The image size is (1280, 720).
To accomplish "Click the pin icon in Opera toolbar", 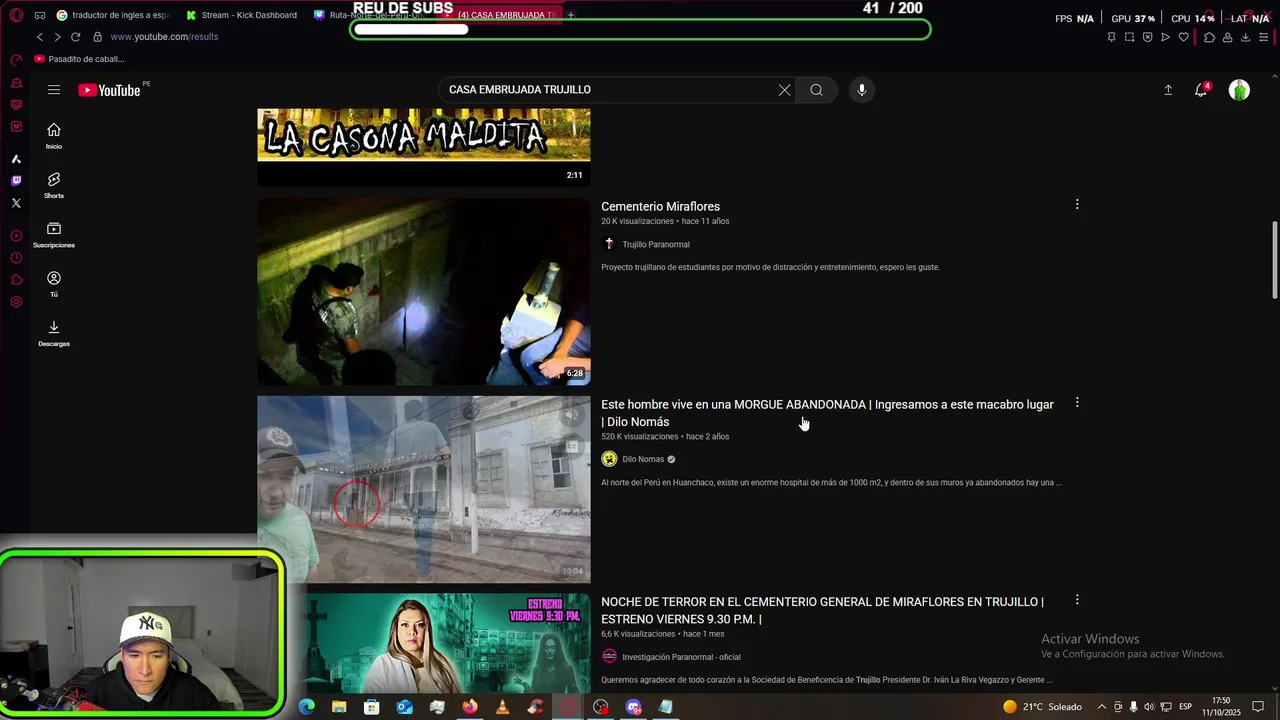I will 1111,37.
